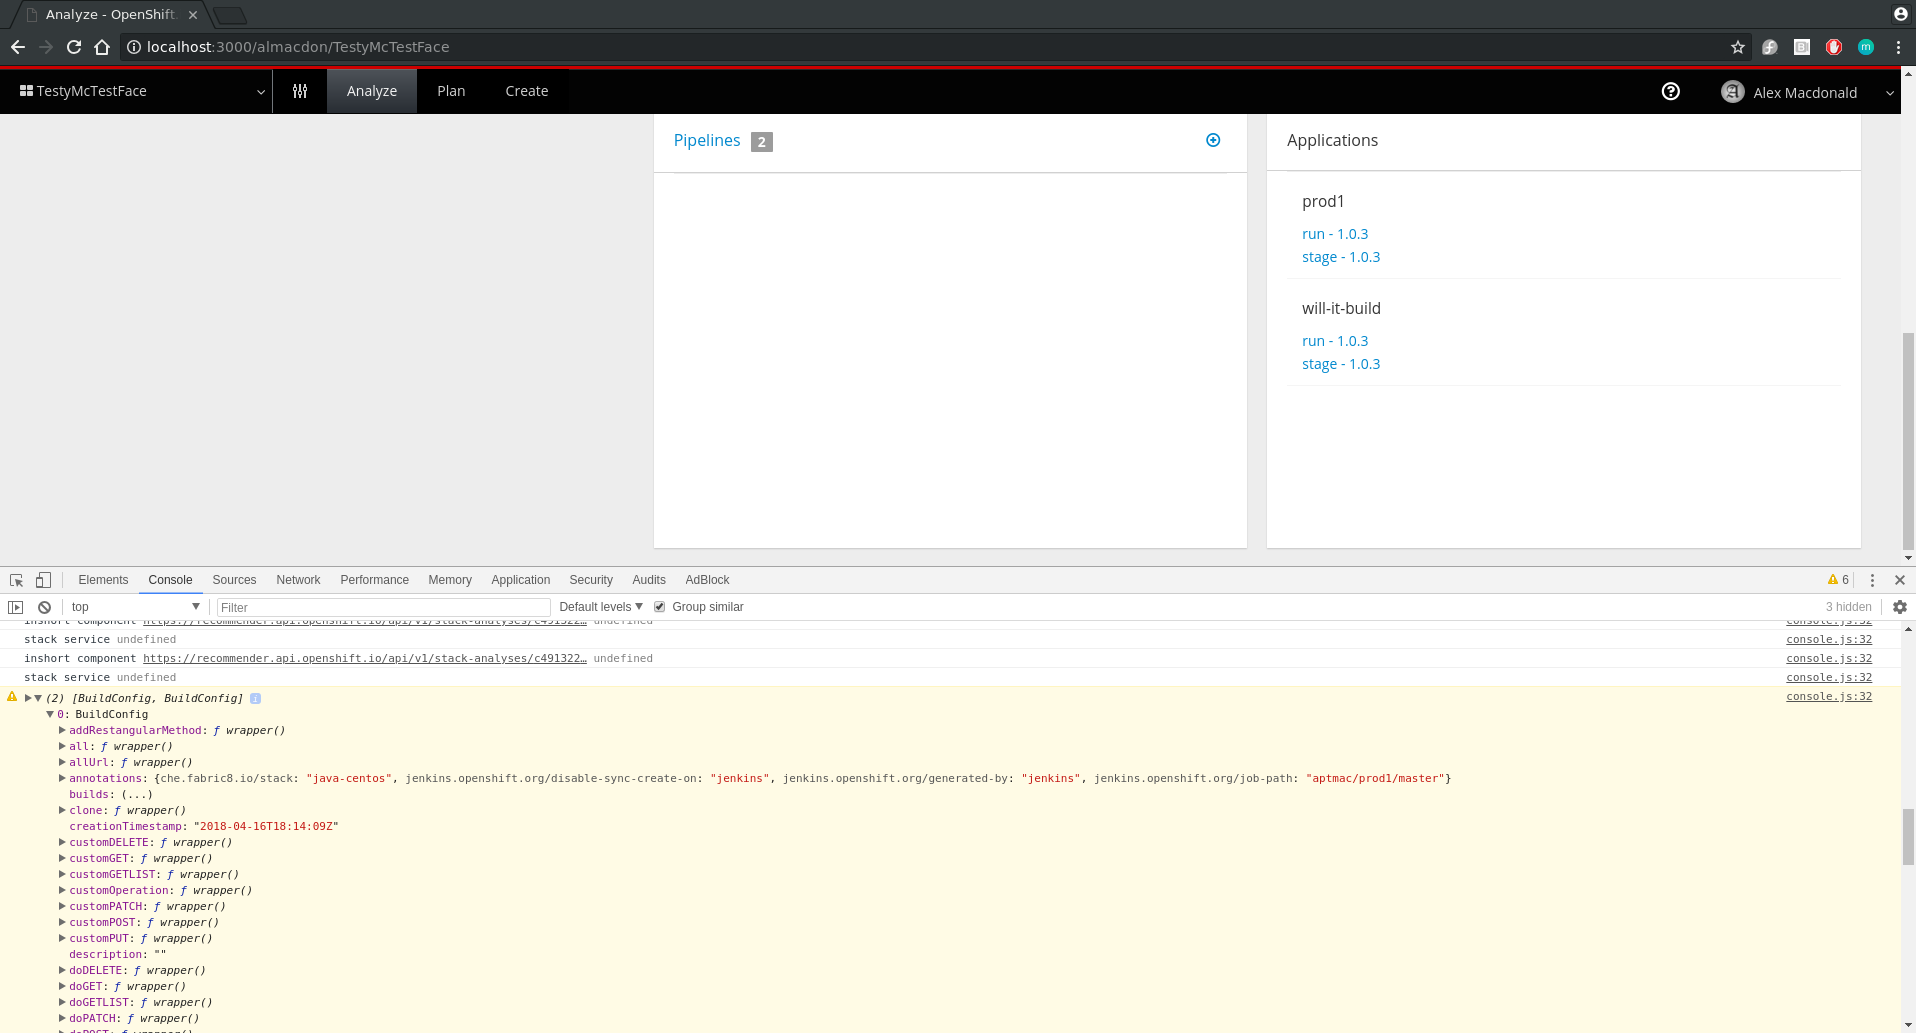Toggle the Group similar checkbox
Image resolution: width=1916 pixels, height=1033 pixels.
click(x=660, y=606)
